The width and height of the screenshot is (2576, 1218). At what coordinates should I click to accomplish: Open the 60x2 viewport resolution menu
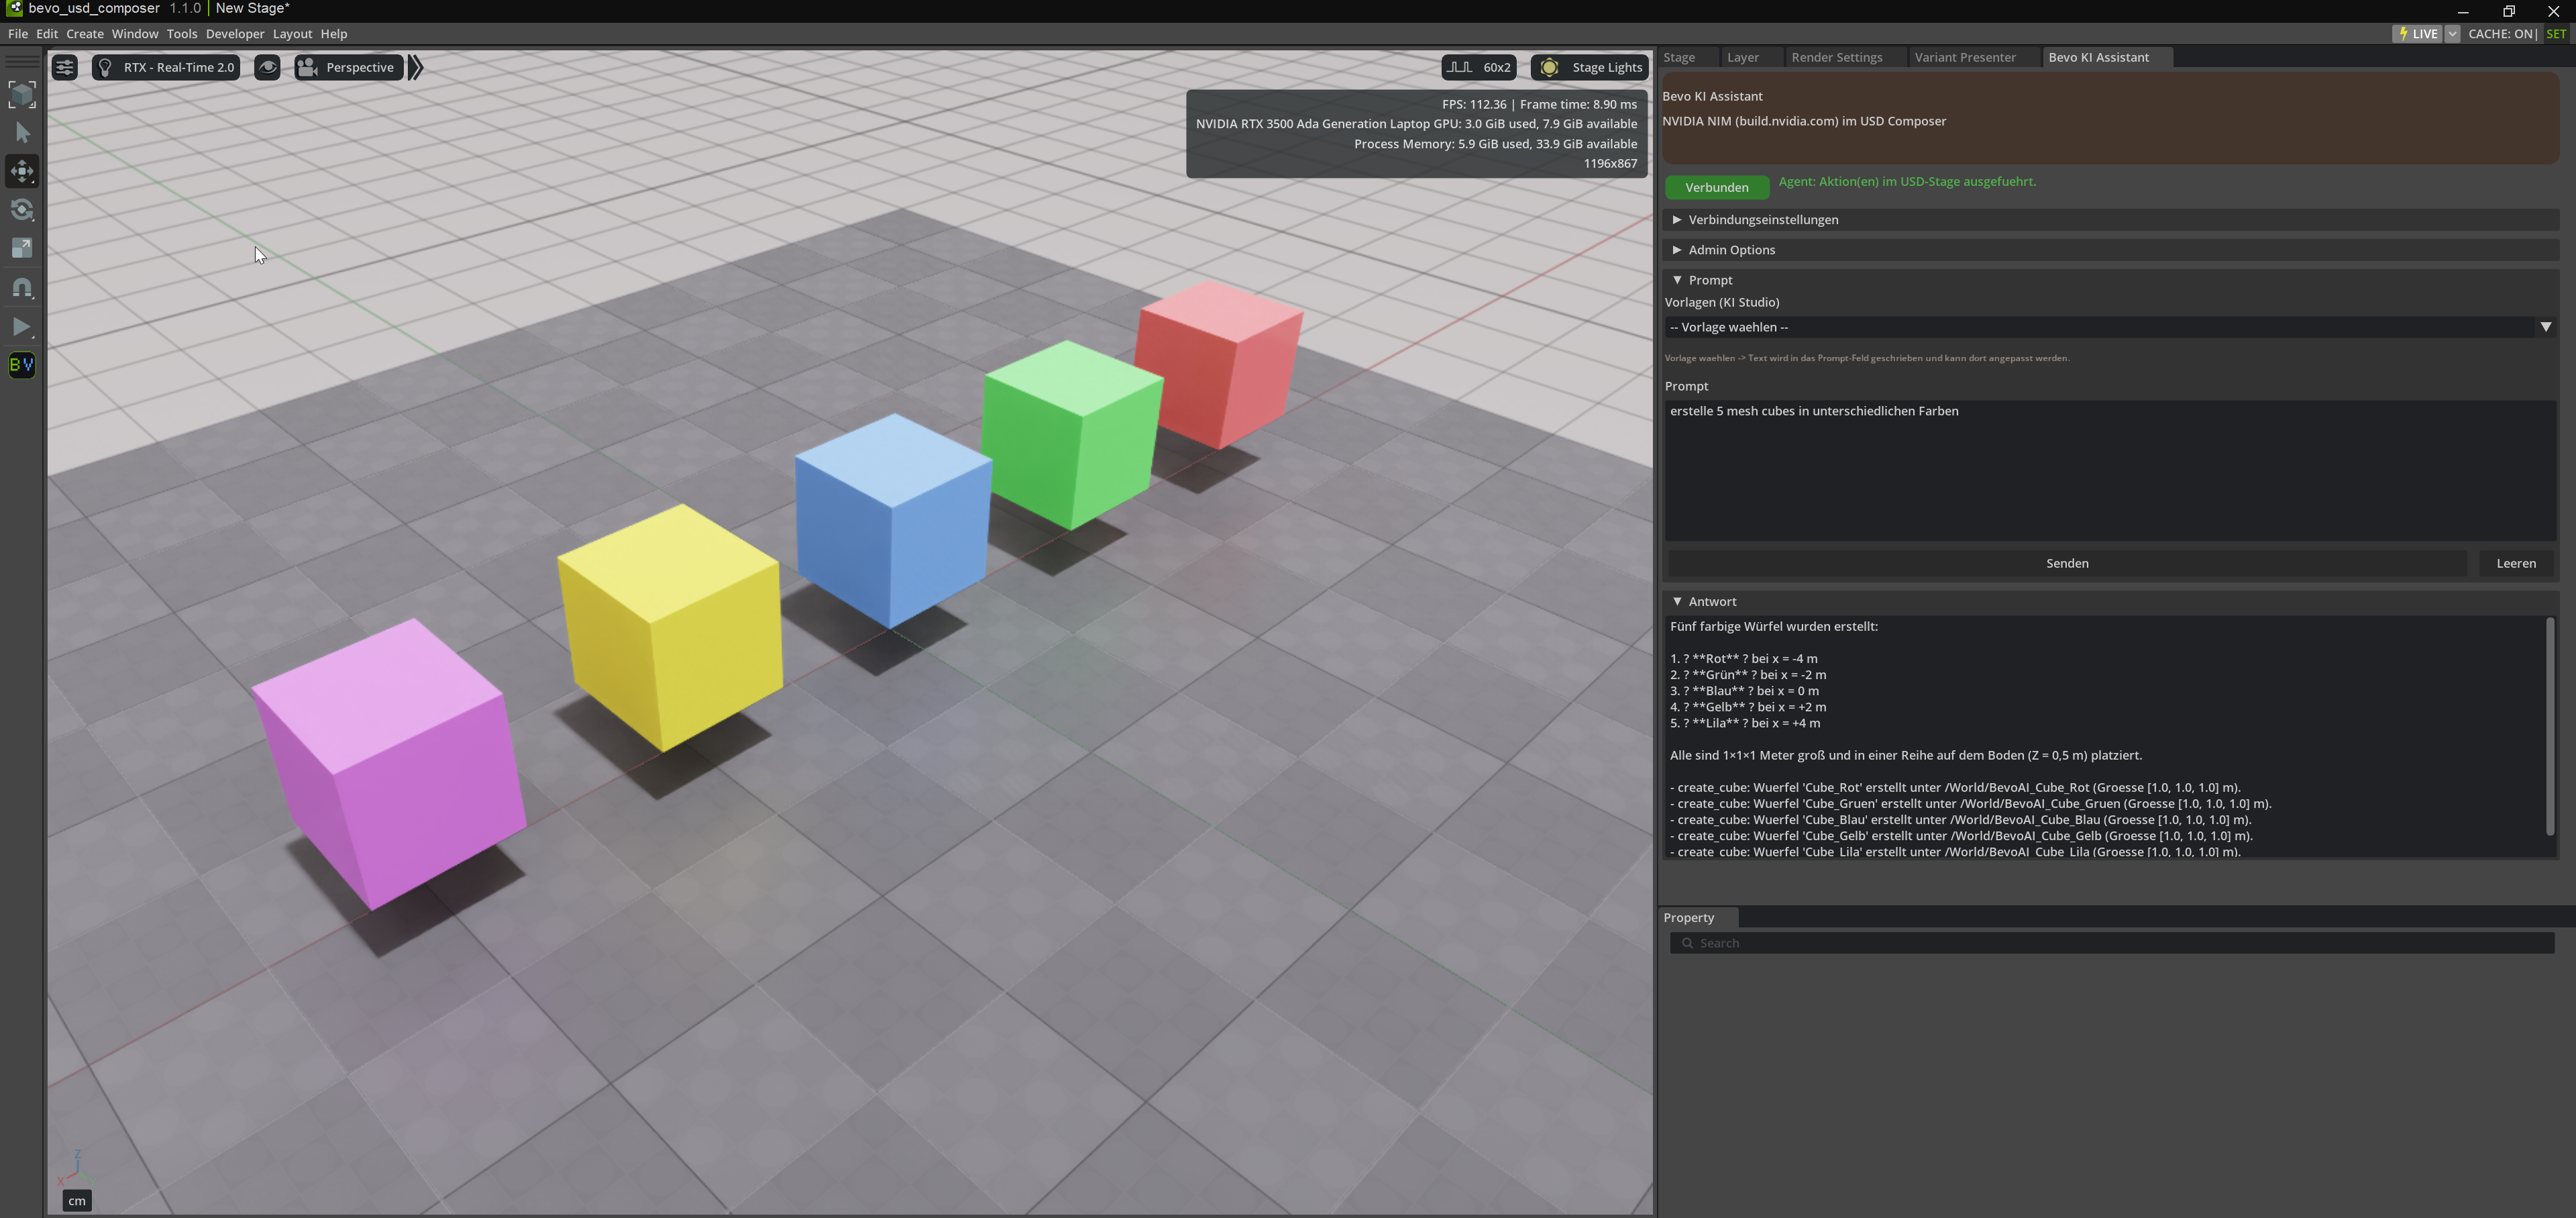pyautogui.click(x=1479, y=67)
